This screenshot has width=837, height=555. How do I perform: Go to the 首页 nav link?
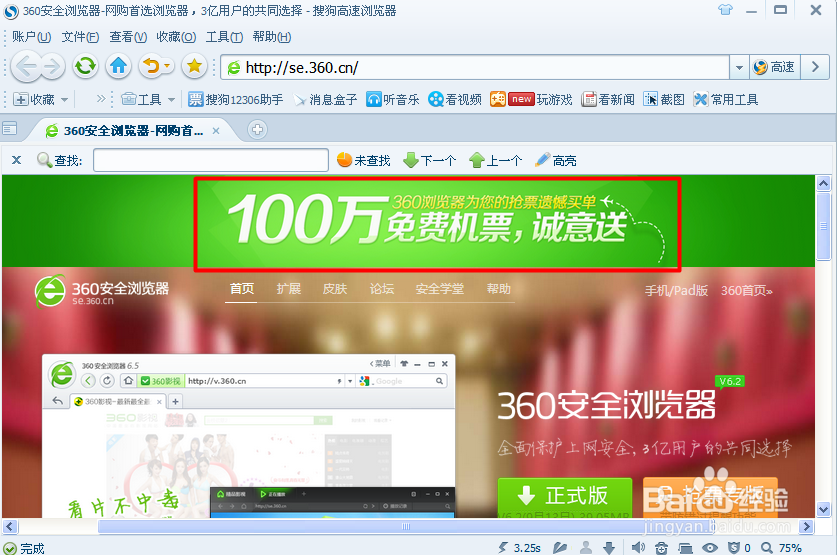coord(241,289)
